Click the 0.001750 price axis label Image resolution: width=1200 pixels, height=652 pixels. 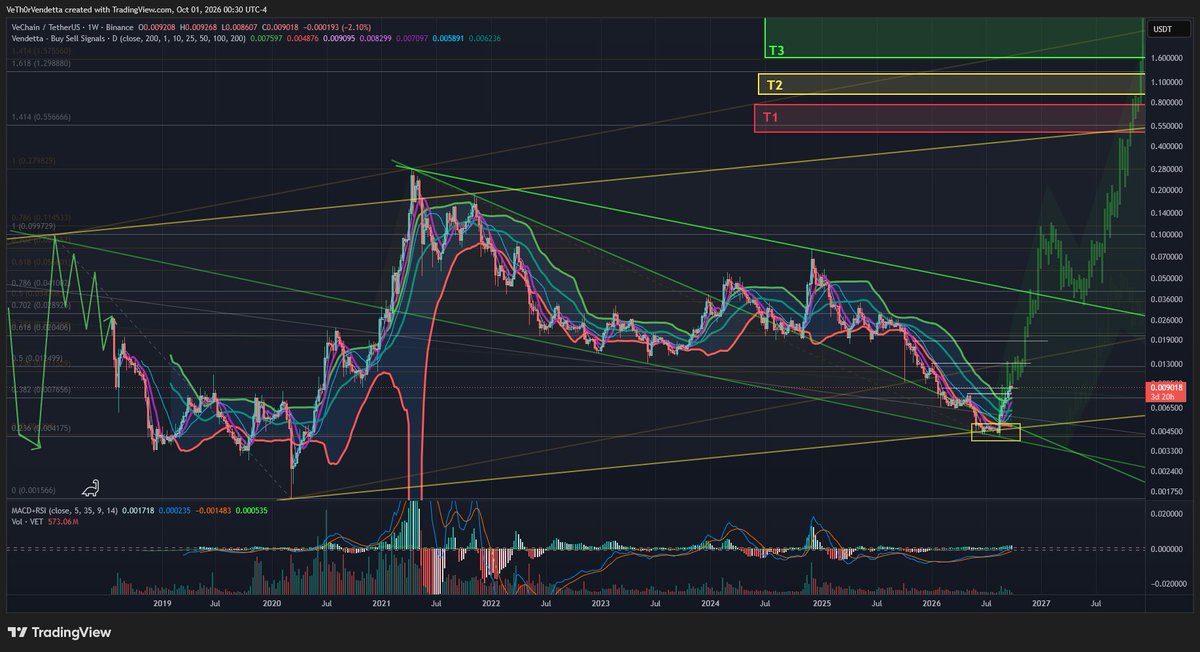[1169, 491]
